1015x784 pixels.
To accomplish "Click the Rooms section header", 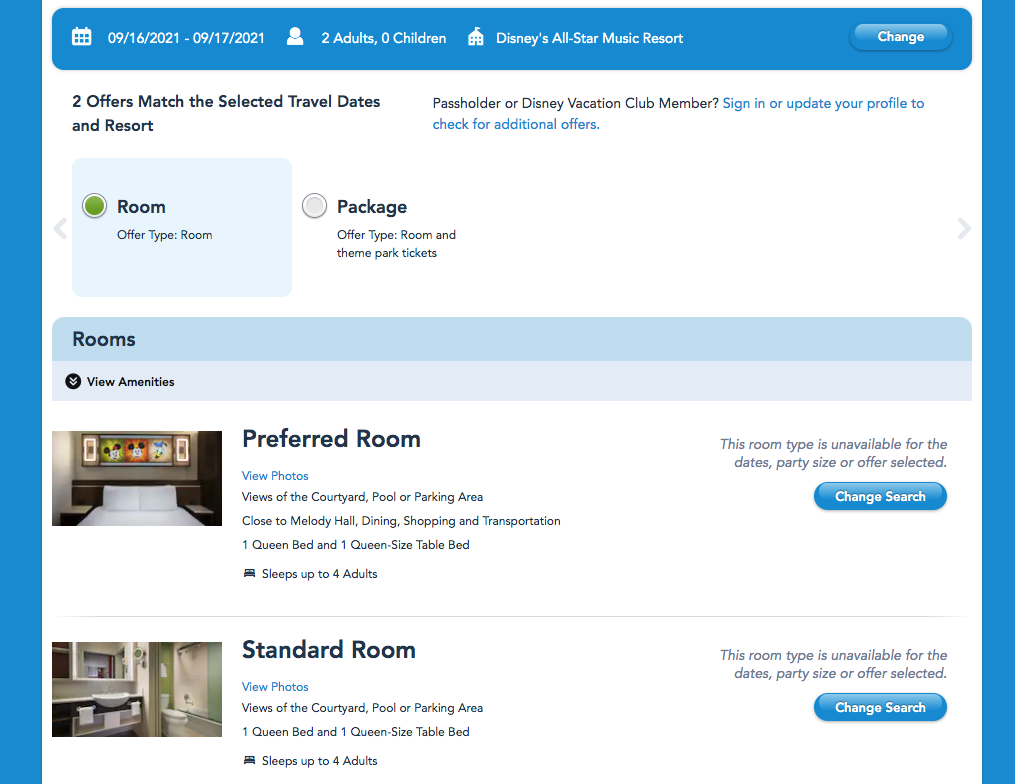I will 104,339.
